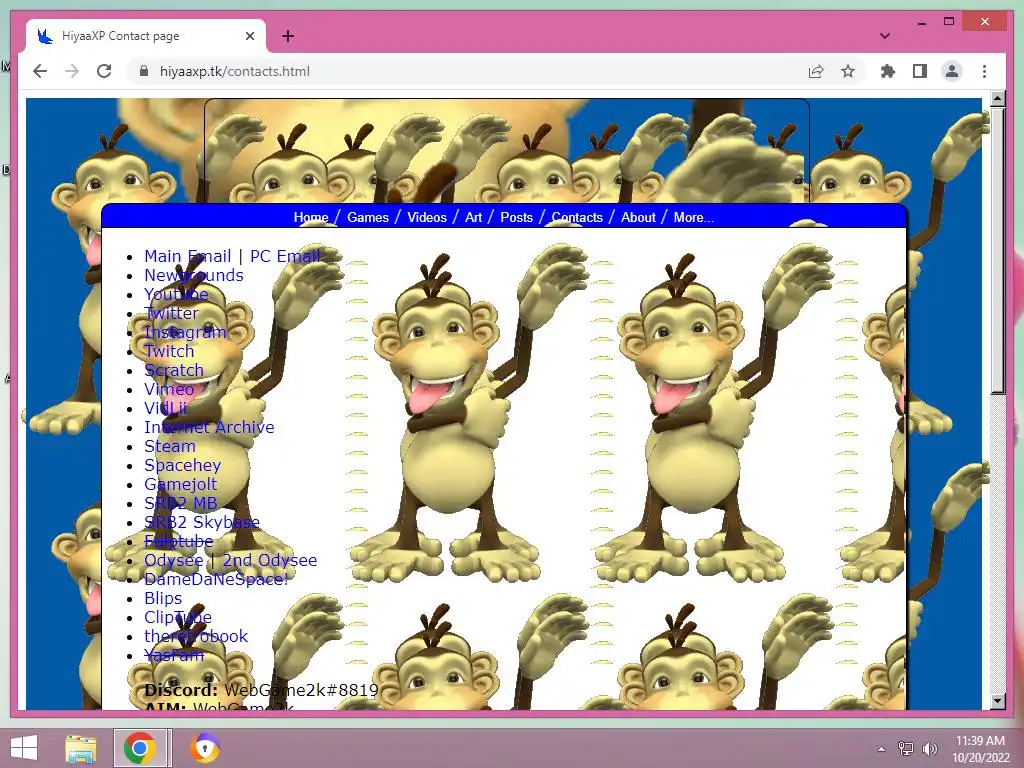Open the Chrome profile avatar

952,71
